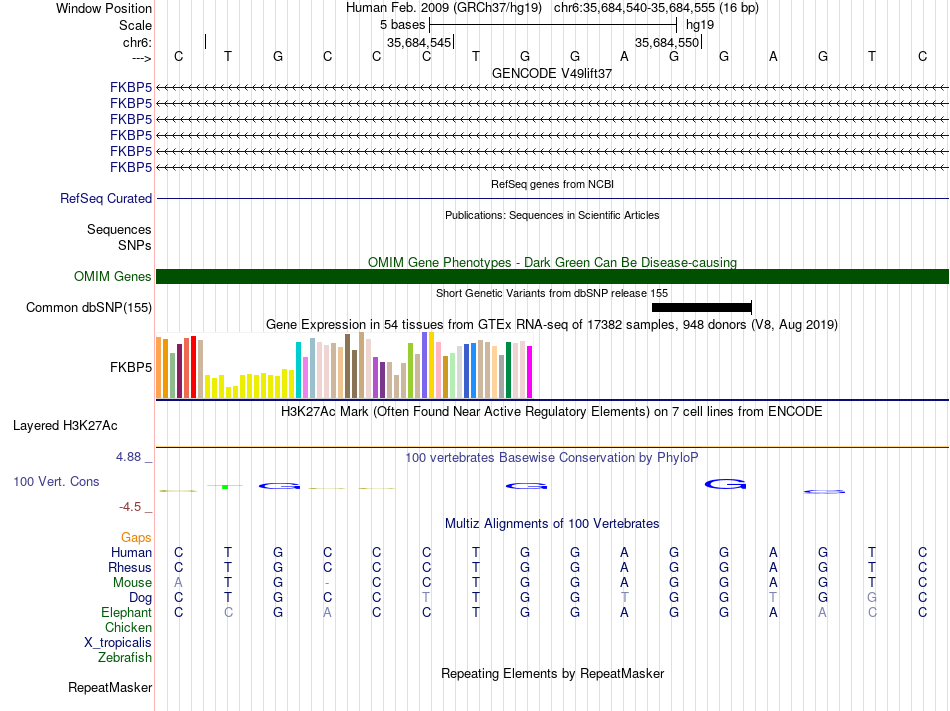The width and height of the screenshot is (950, 711).
Task: Click the 4.88 conservation scale value
Action: point(128,457)
